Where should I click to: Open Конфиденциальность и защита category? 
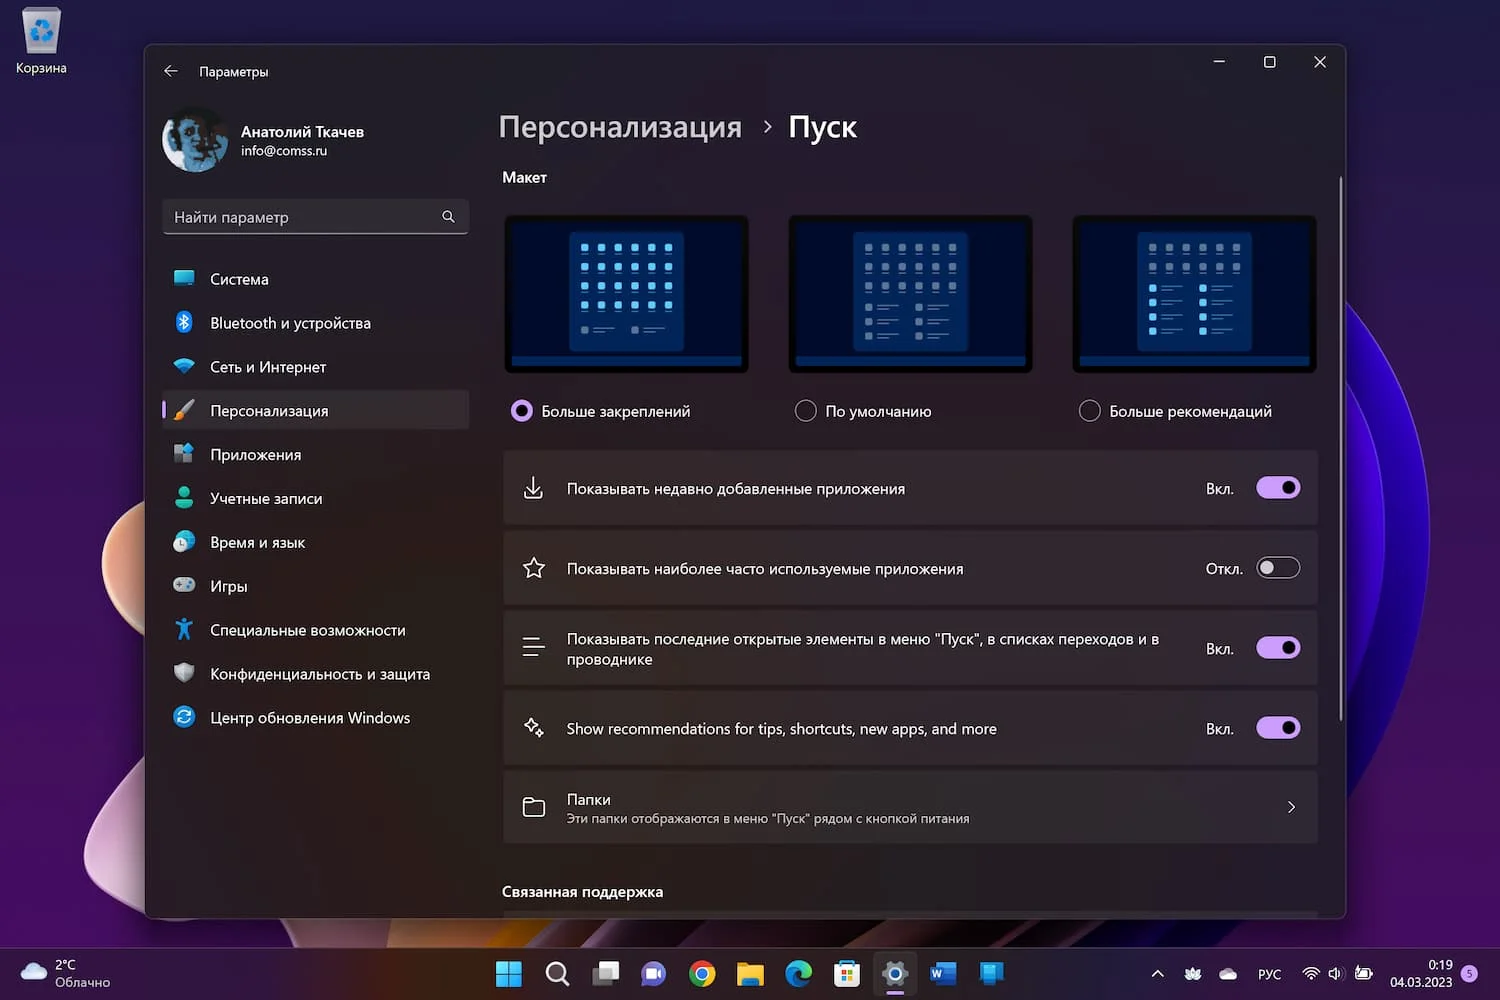click(316, 674)
